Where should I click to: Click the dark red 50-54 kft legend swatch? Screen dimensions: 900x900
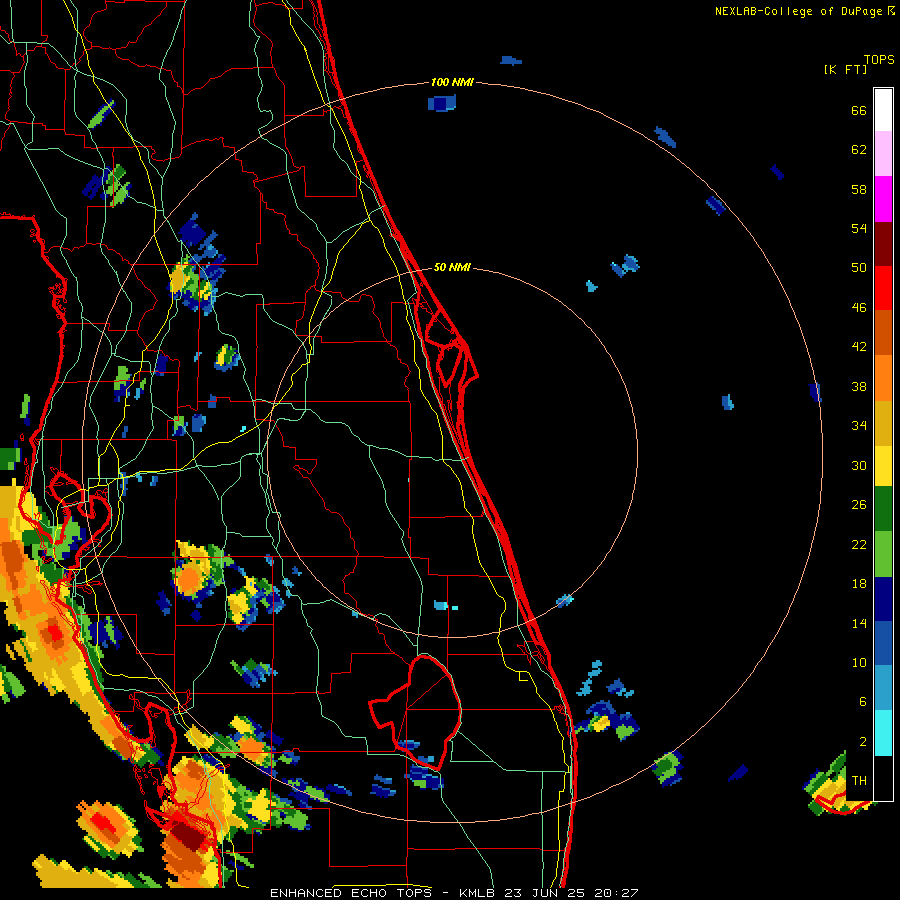pos(883,244)
